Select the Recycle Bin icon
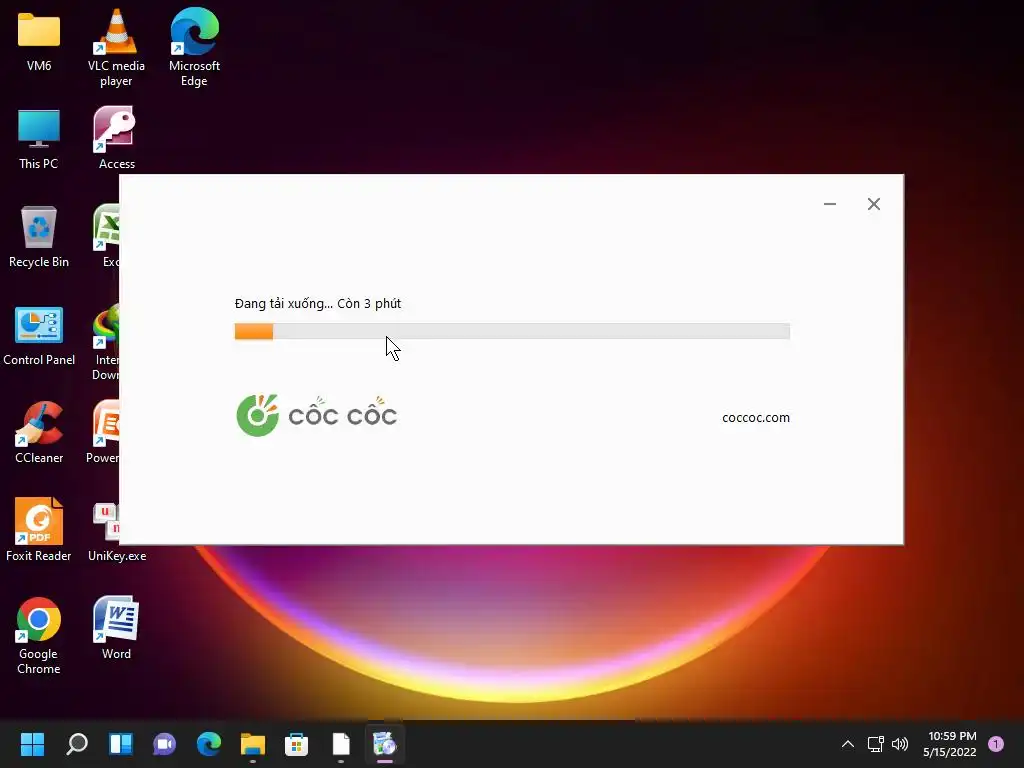The image size is (1024, 768). [39, 236]
